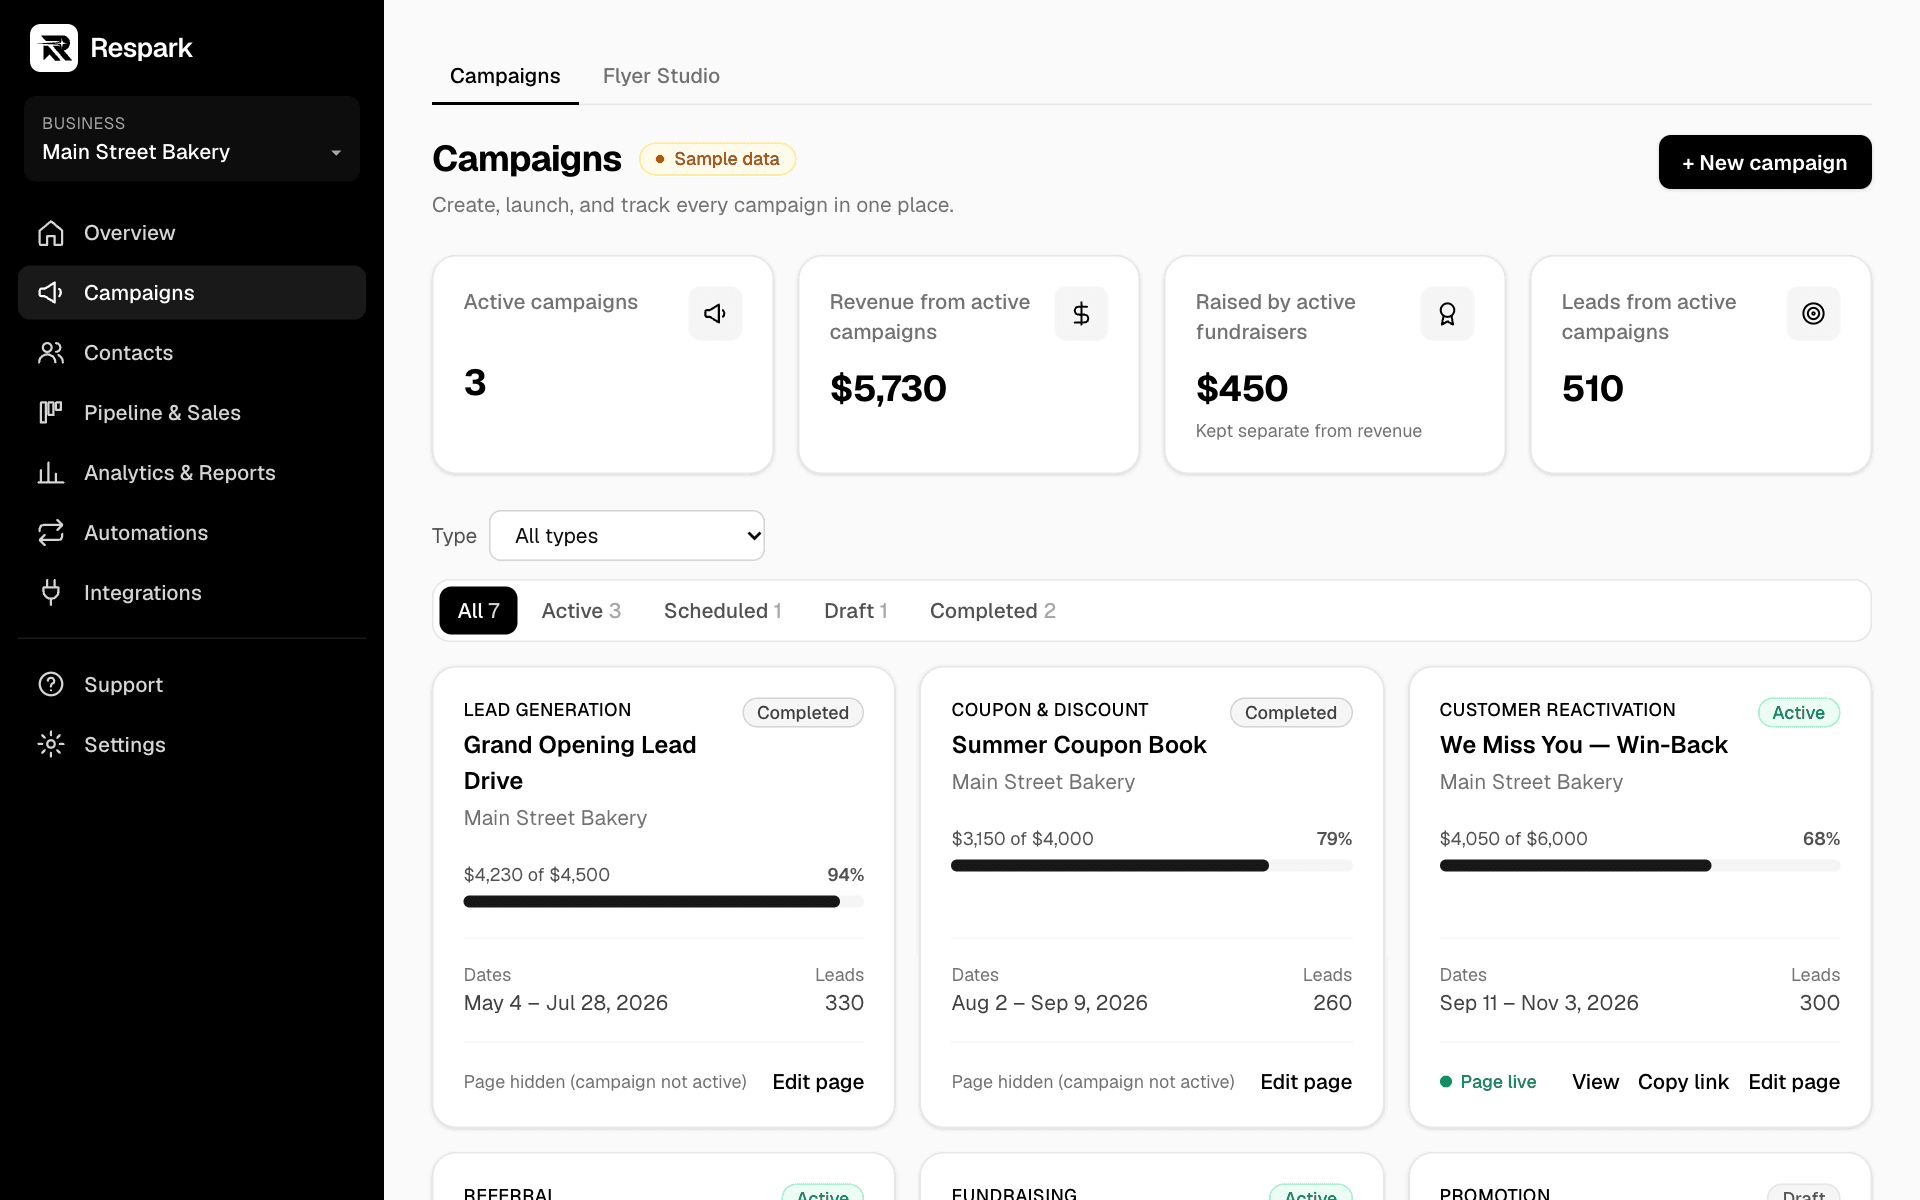Click the Summer Coupon Book title
Image resolution: width=1920 pixels, height=1200 pixels.
click(x=1079, y=745)
